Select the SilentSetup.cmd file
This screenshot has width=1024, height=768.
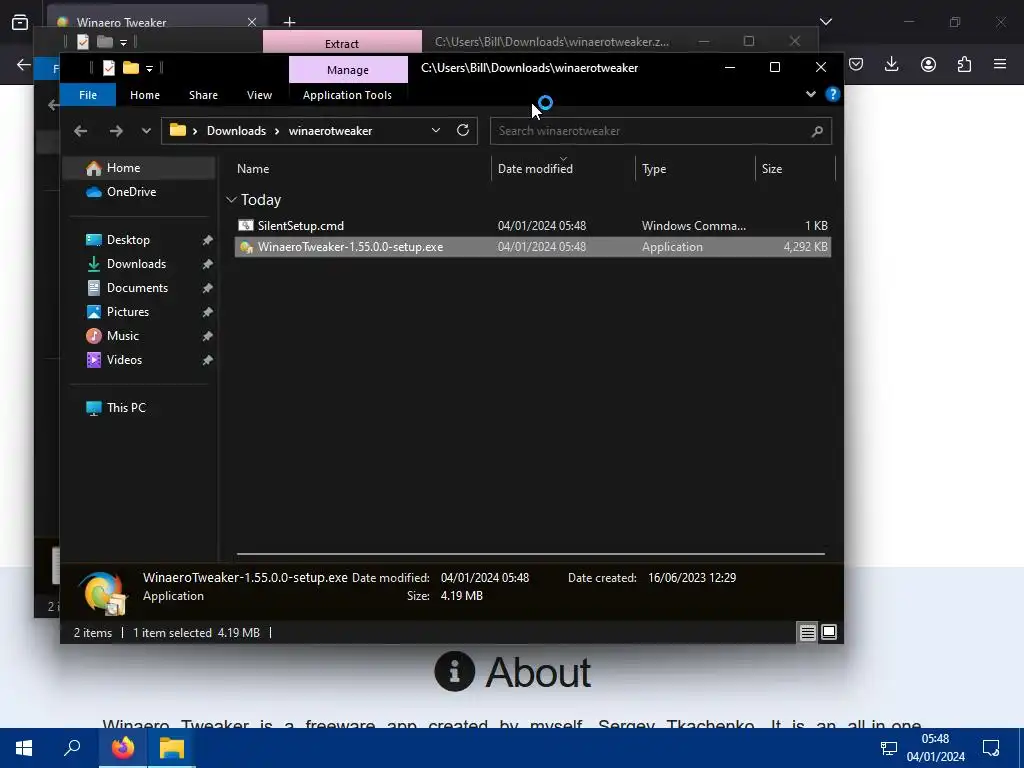pyautogui.click(x=533, y=225)
